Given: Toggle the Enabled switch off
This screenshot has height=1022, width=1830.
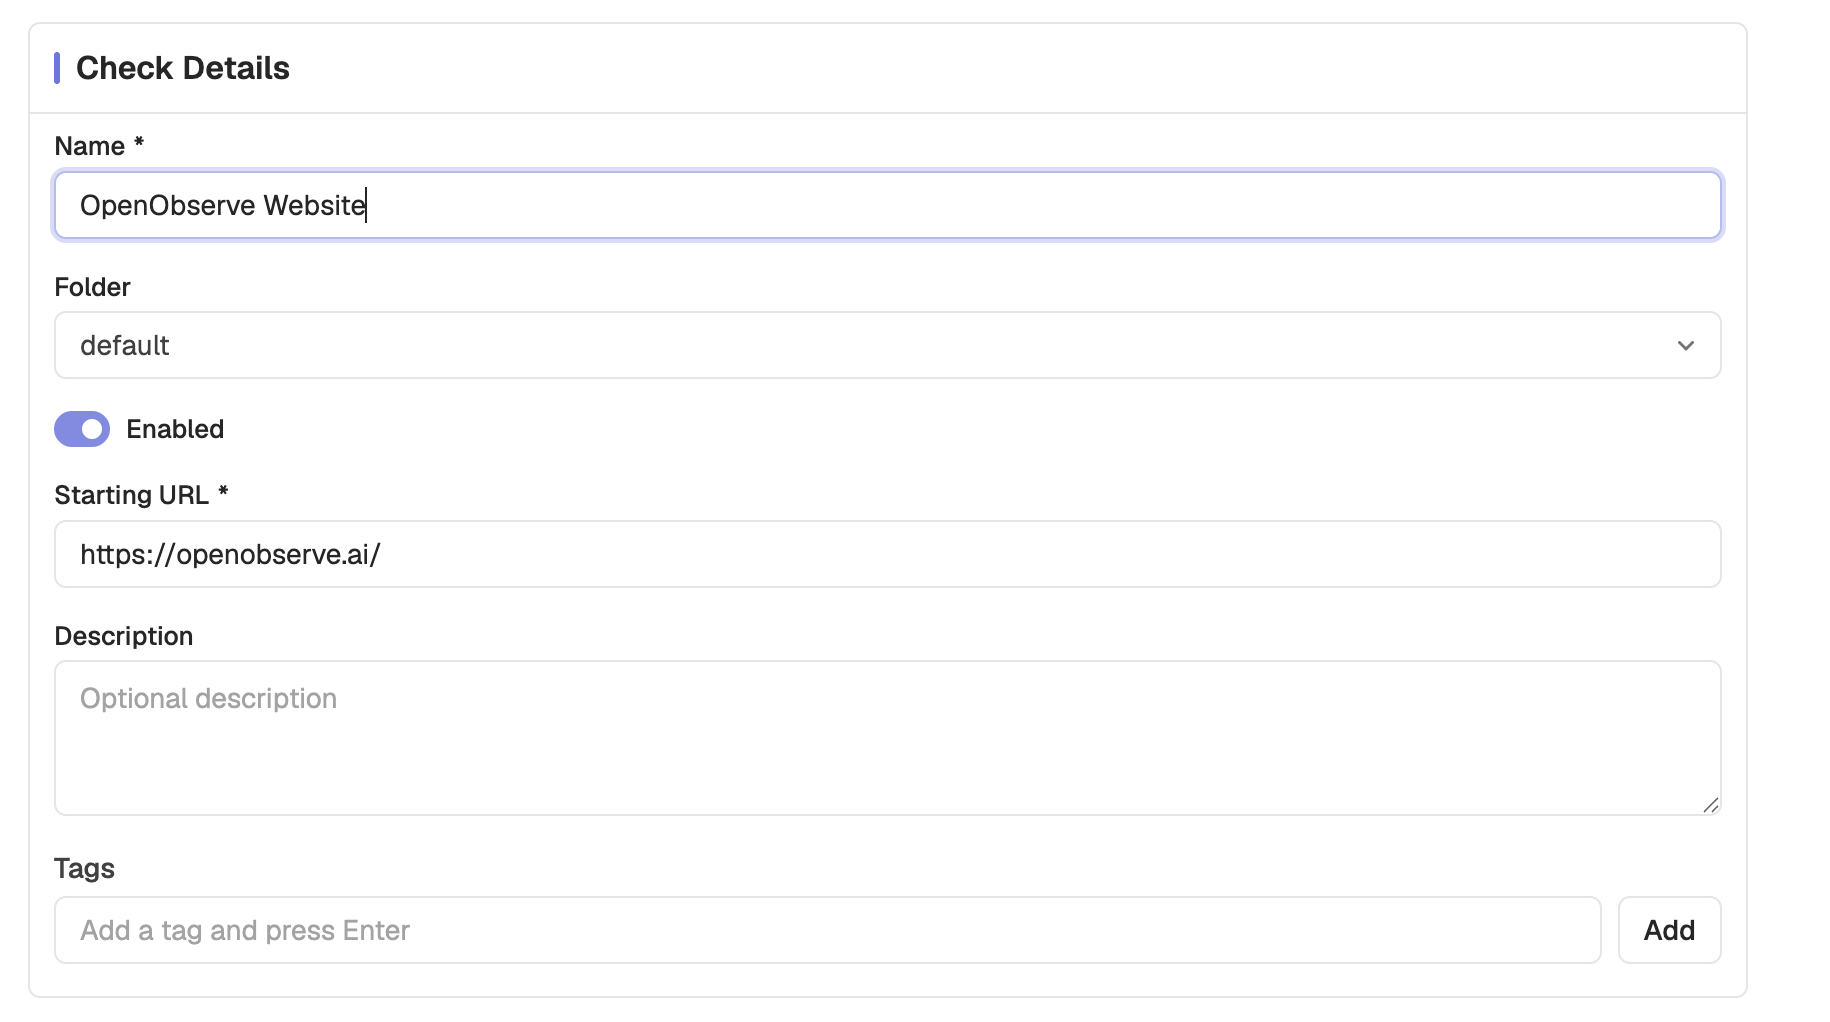Looking at the screenshot, I should (x=82, y=429).
